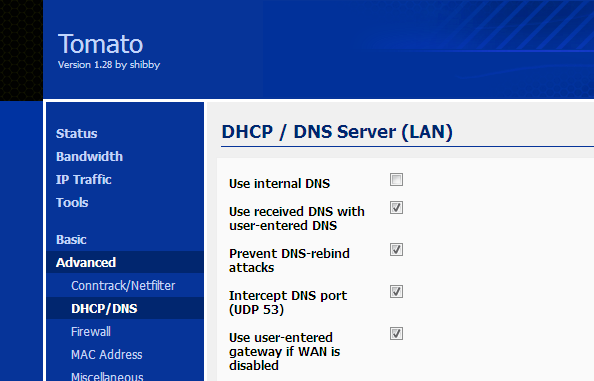Expand the Basic settings section
Viewport: 594px width, 381px height.
tap(71, 239)
